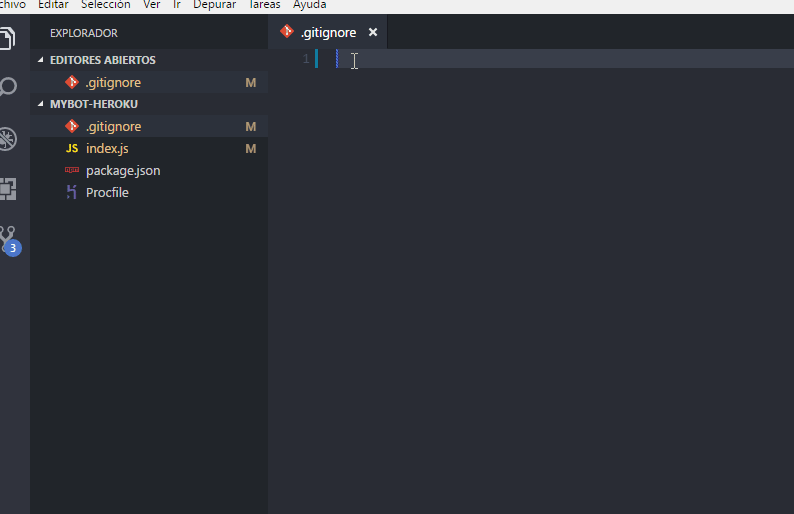The width and height of the screenshot is (794, 514).
Task: Click the JS icon beside index.js
Action: pos(72,148)
